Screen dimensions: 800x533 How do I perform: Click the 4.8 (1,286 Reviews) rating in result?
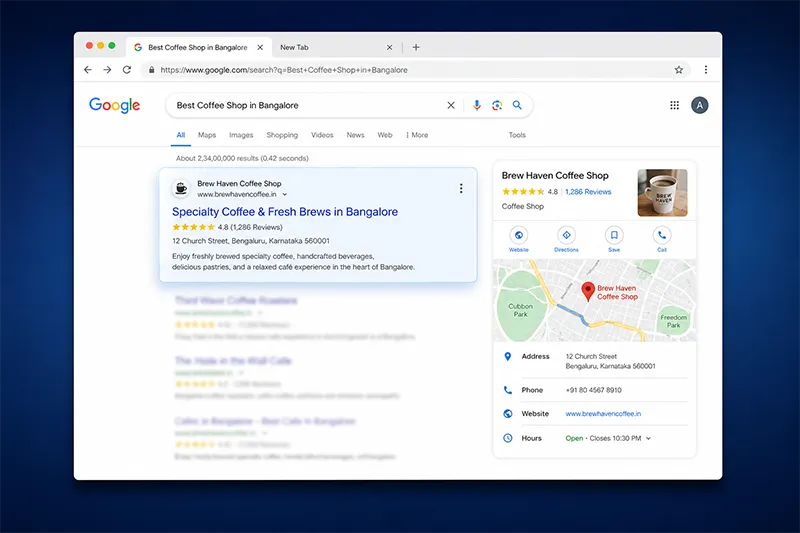click(x=227, y=227)
